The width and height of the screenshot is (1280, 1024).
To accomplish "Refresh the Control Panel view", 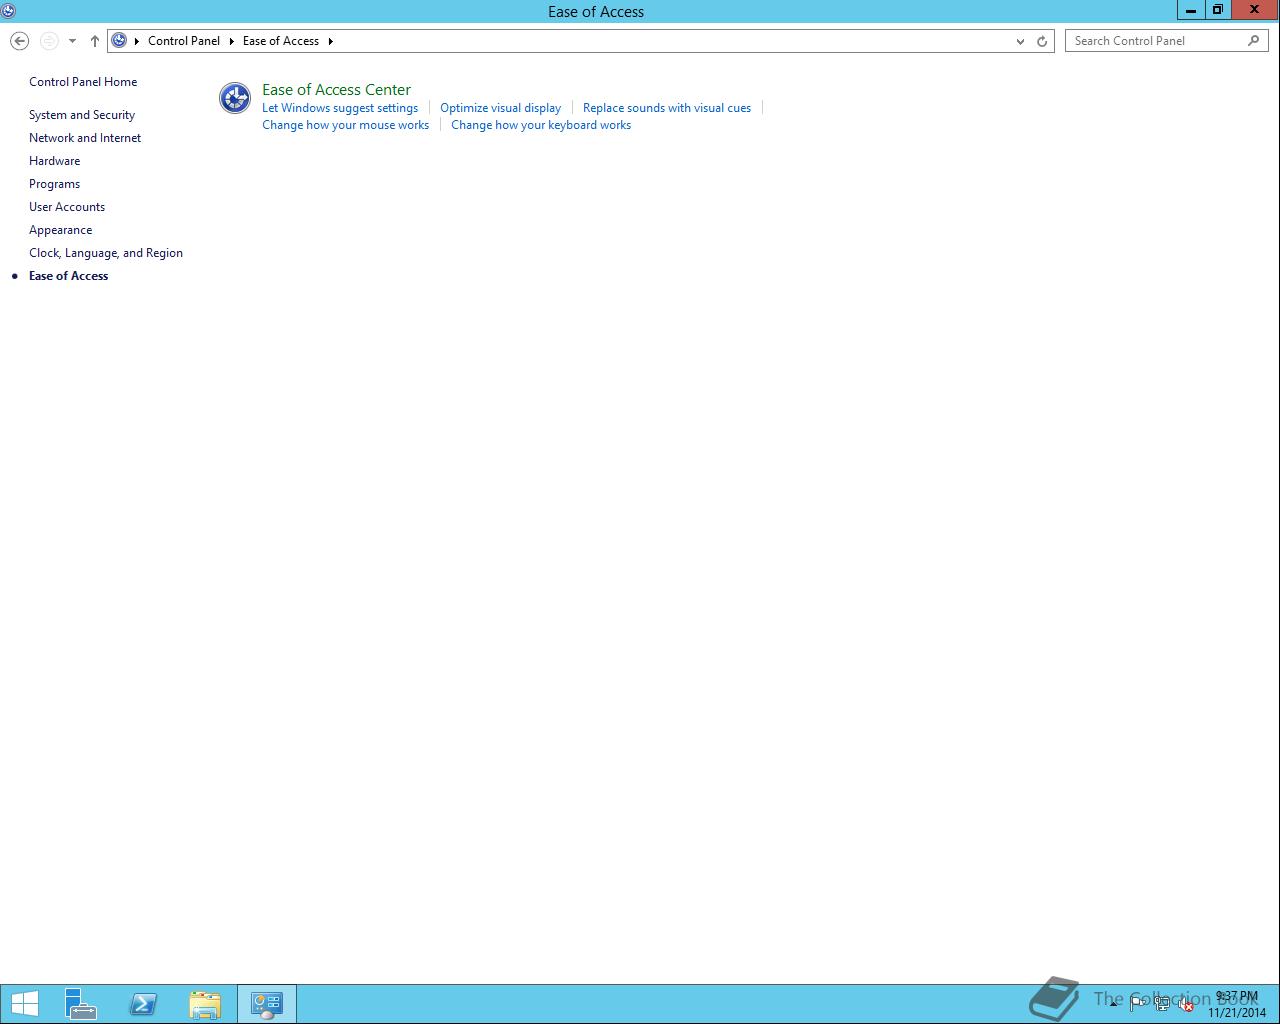I will click(x=1042, y=41).
